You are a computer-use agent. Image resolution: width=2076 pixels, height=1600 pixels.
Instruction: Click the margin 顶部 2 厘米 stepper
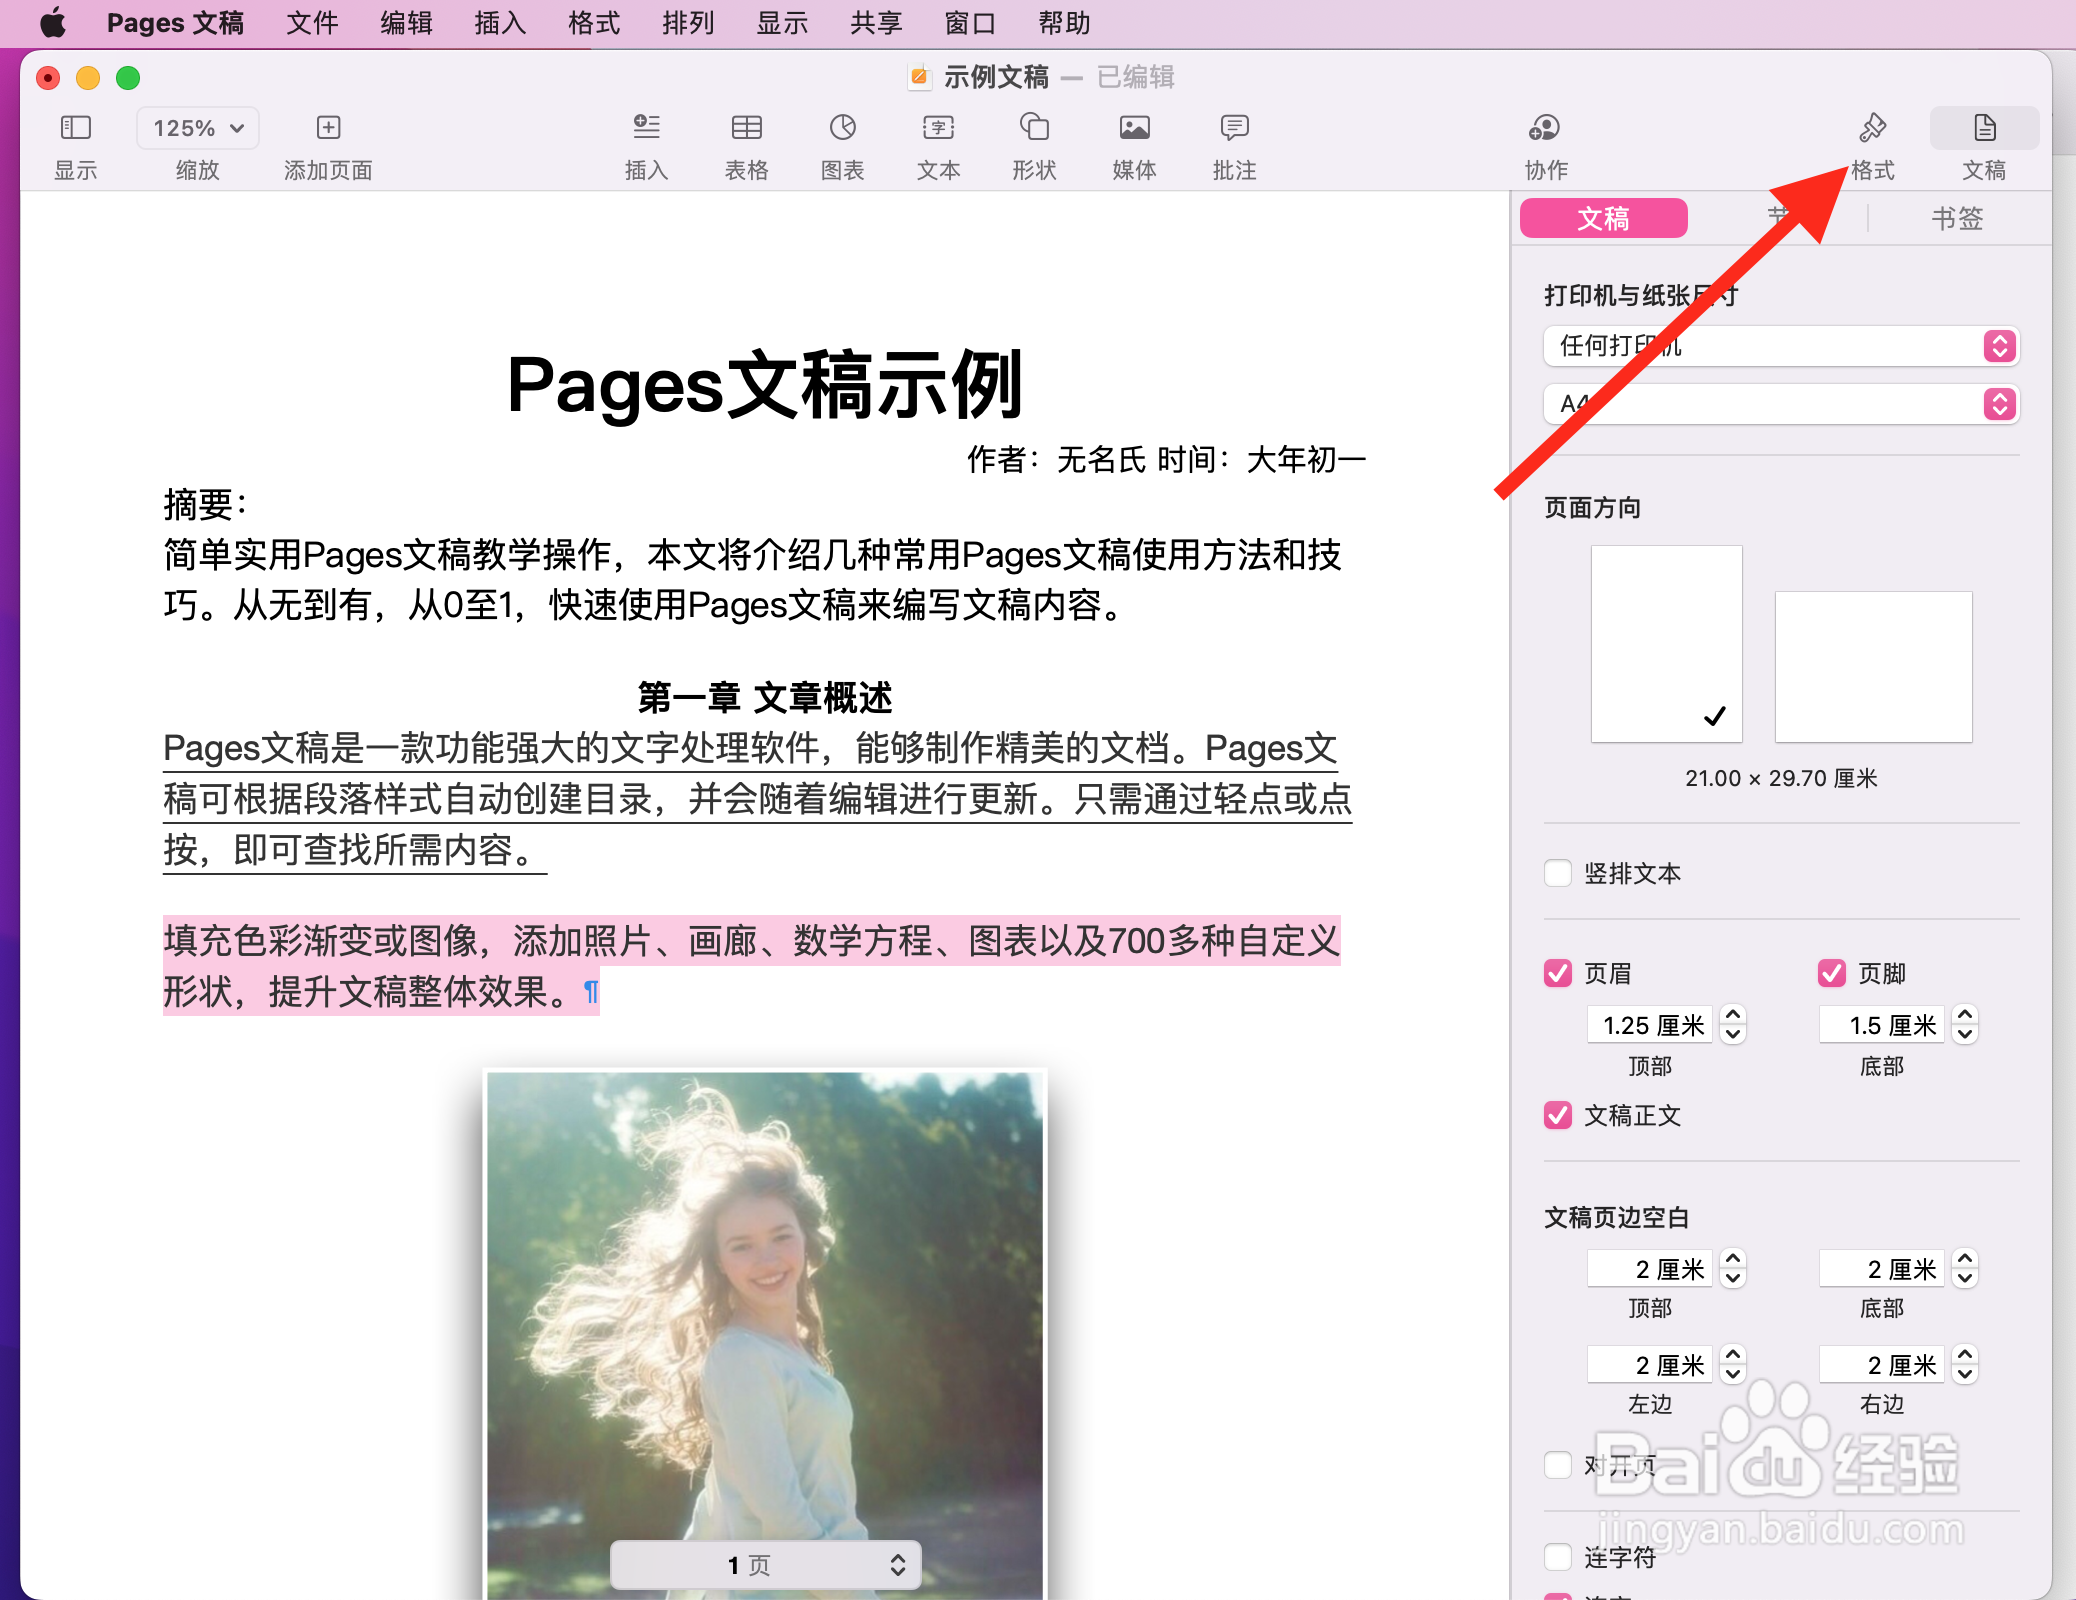pos(1733,1269)
